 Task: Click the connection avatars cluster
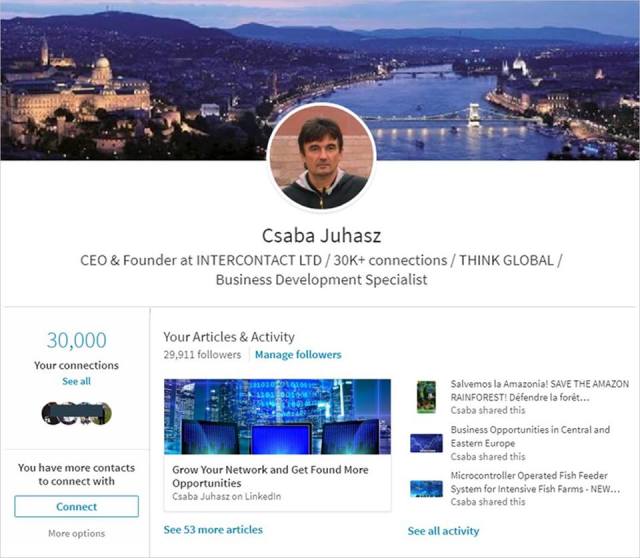(x=76, y=413)
